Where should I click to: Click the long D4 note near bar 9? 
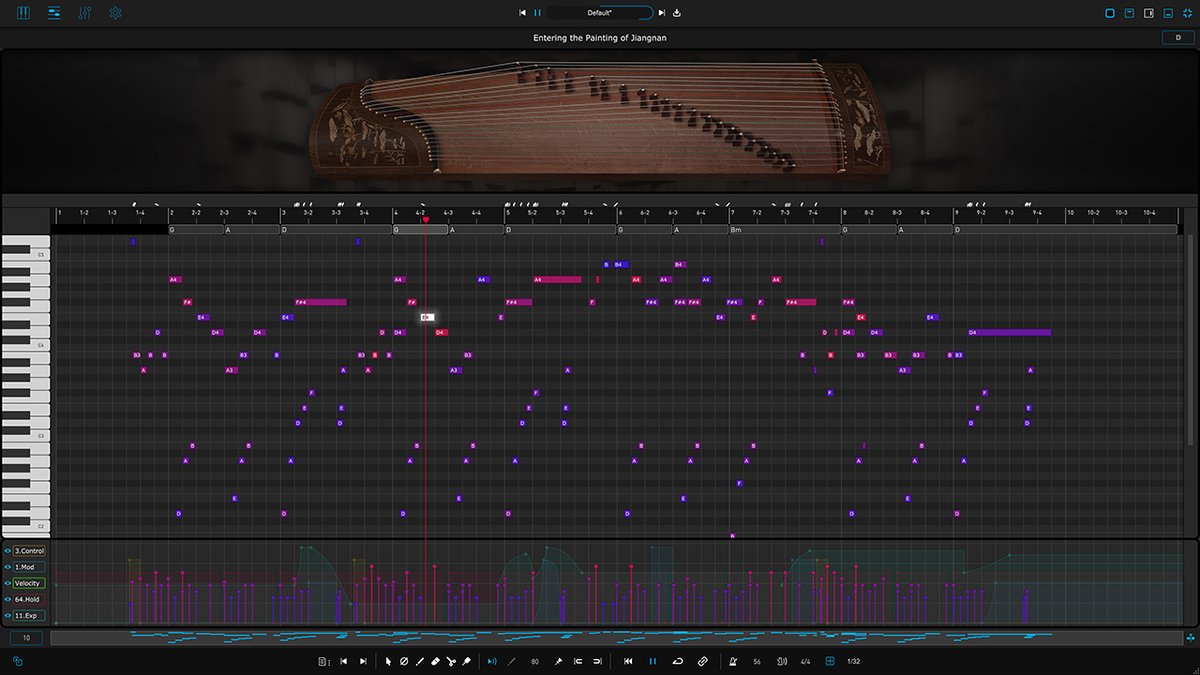[1009, 332]
